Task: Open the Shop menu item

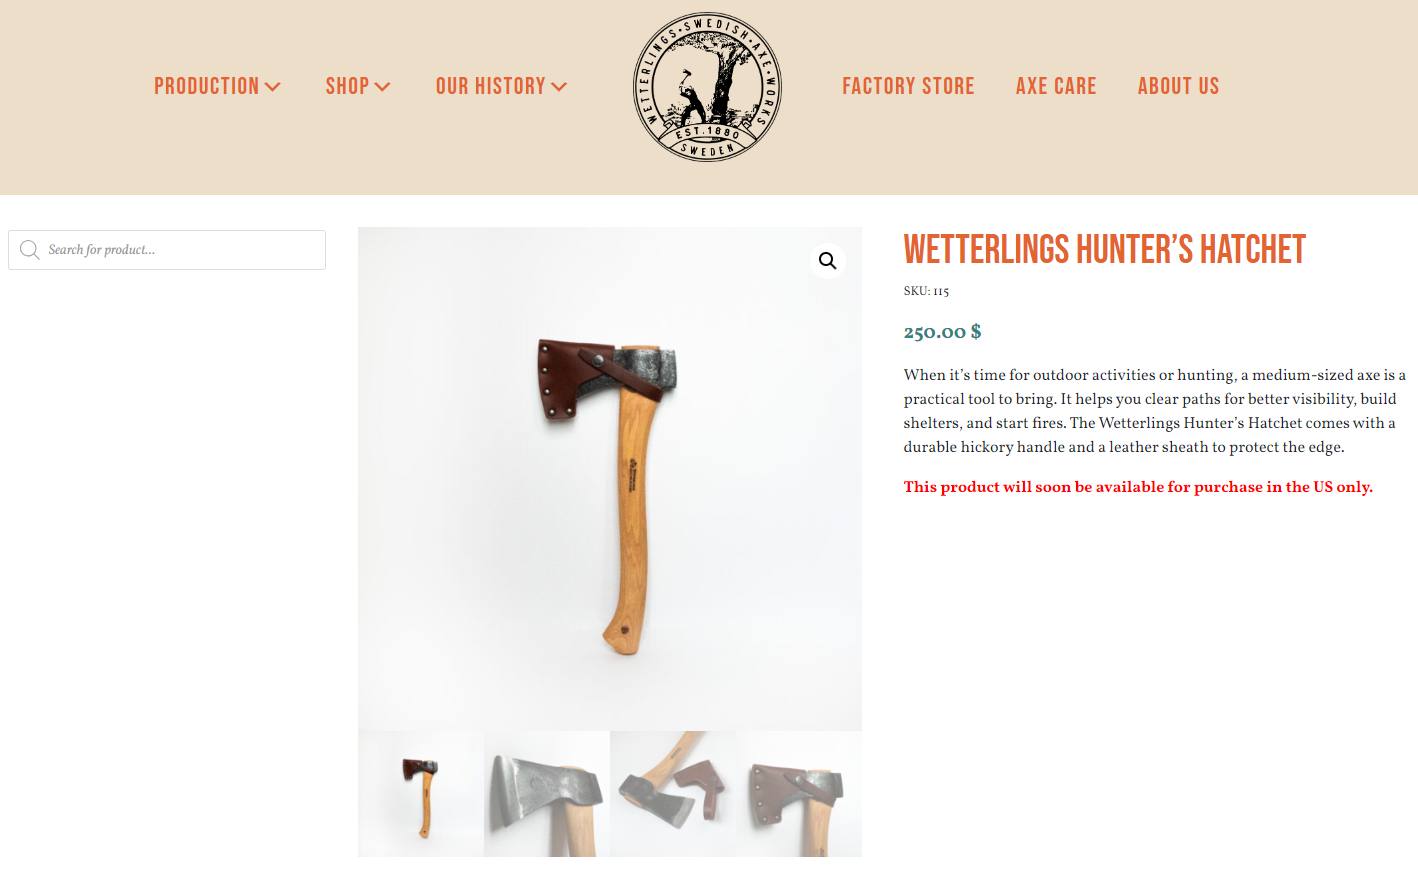Action: click(347, 86)
